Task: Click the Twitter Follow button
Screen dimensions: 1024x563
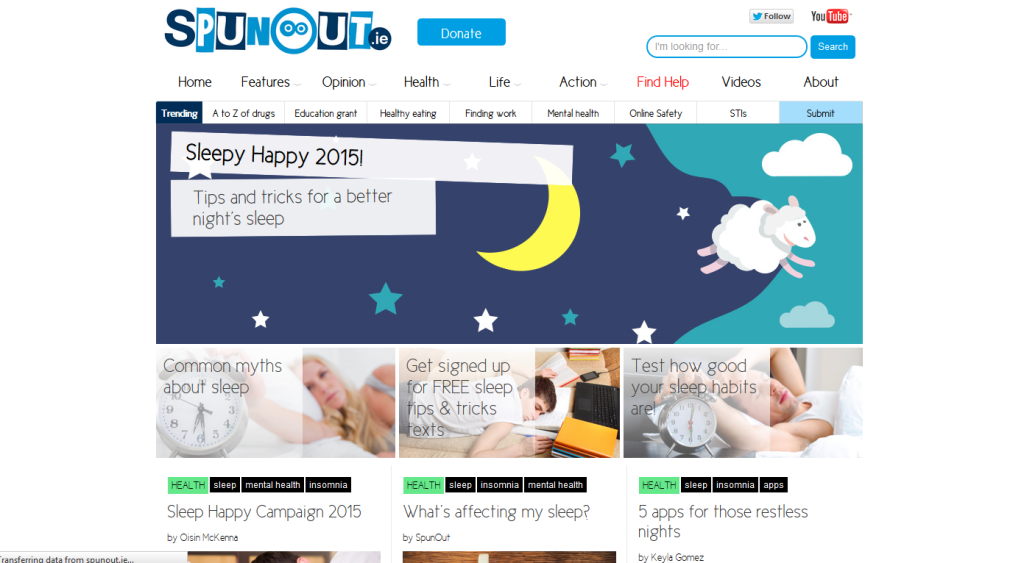Action: point(771,16)
